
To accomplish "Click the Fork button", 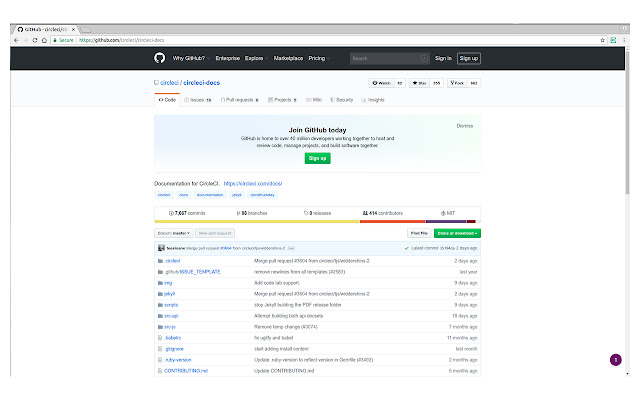I will (x=457, y=83).
